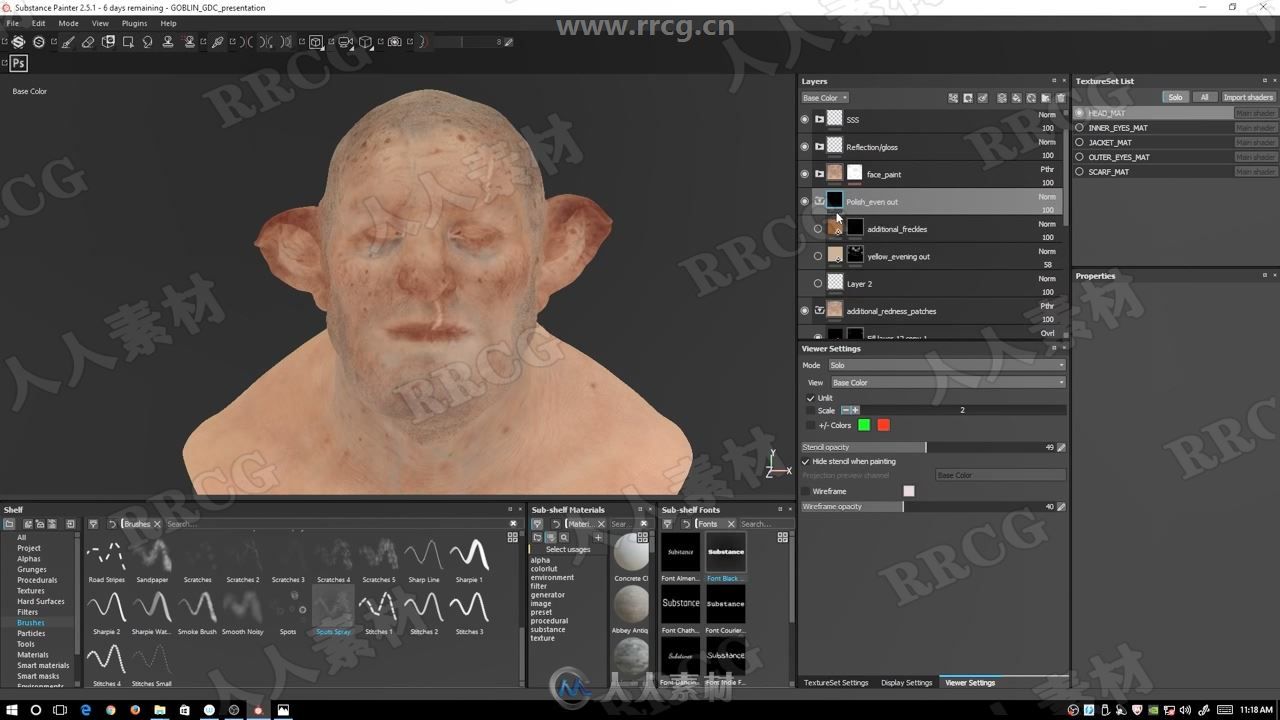1280x720 pixels.
Task: Choose the Smoke Brush preset
Action: [197, 610]
